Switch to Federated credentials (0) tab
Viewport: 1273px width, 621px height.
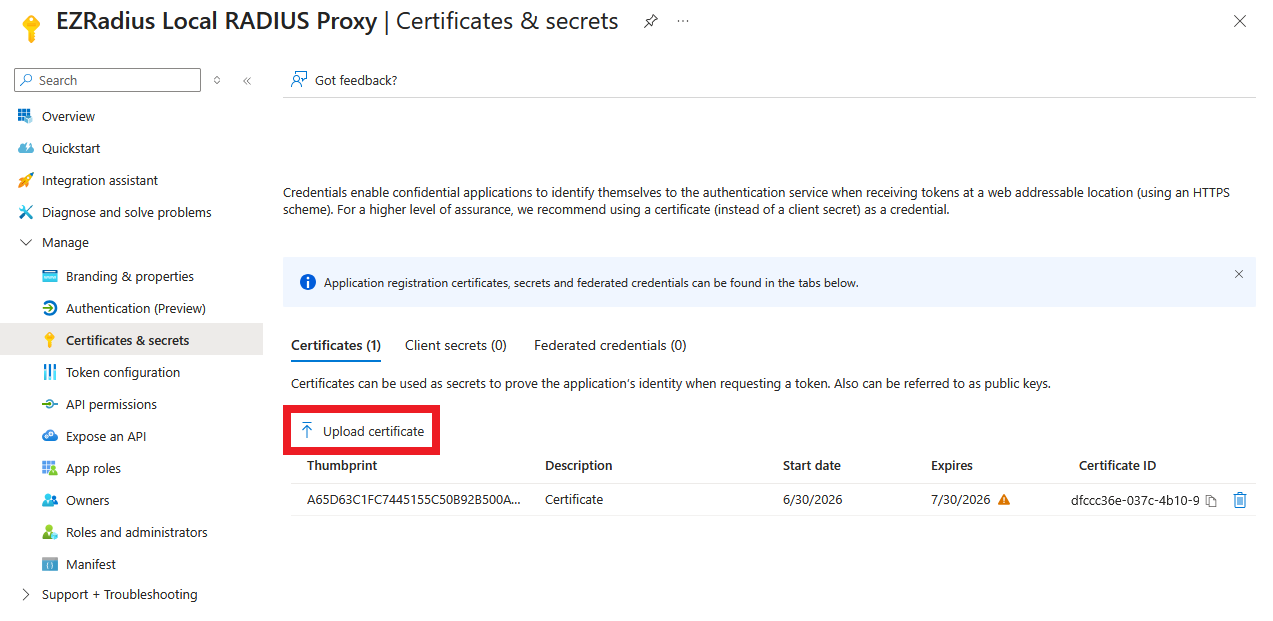tap(610, 345)
